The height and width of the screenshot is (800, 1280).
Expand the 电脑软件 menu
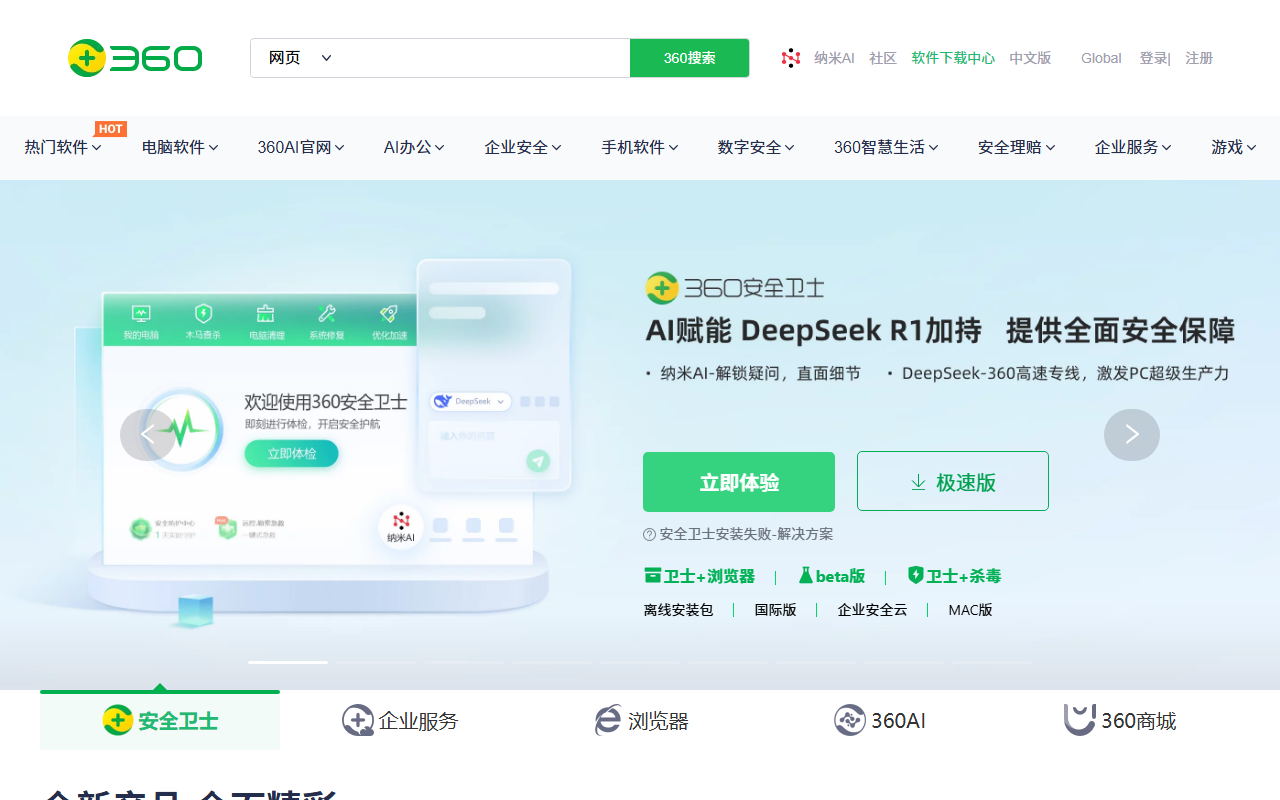[180, 147]
